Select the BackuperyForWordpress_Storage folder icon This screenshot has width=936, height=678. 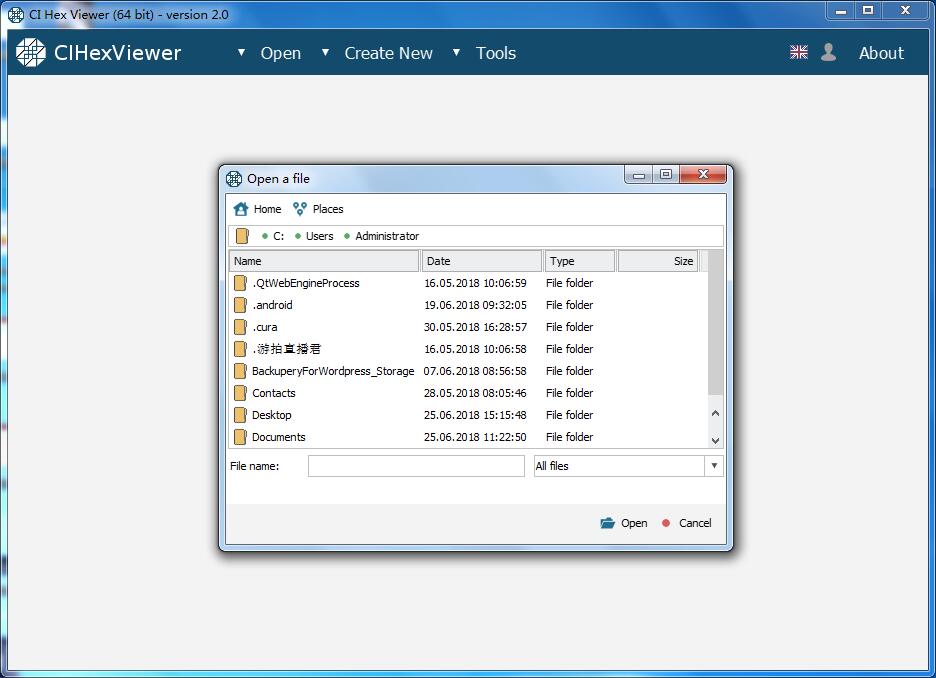coord(240,371)
